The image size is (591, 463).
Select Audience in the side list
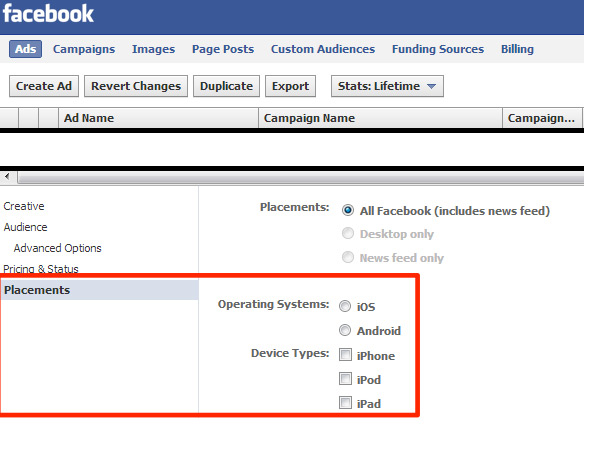25,227
